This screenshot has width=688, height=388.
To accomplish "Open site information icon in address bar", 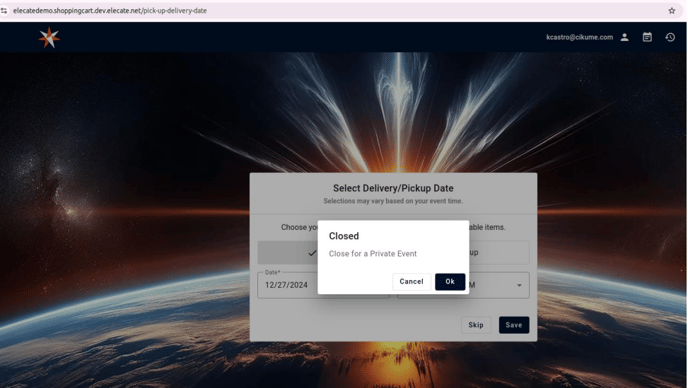I will [x=4, y=11].
